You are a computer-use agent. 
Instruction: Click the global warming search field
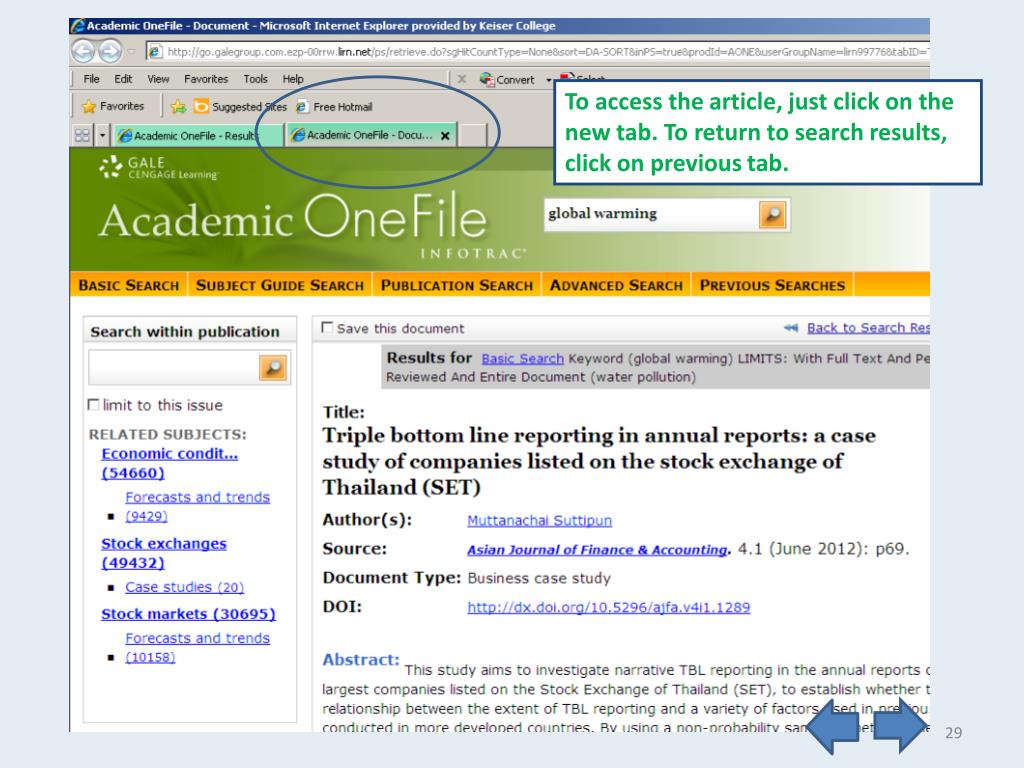coord(651,214)
